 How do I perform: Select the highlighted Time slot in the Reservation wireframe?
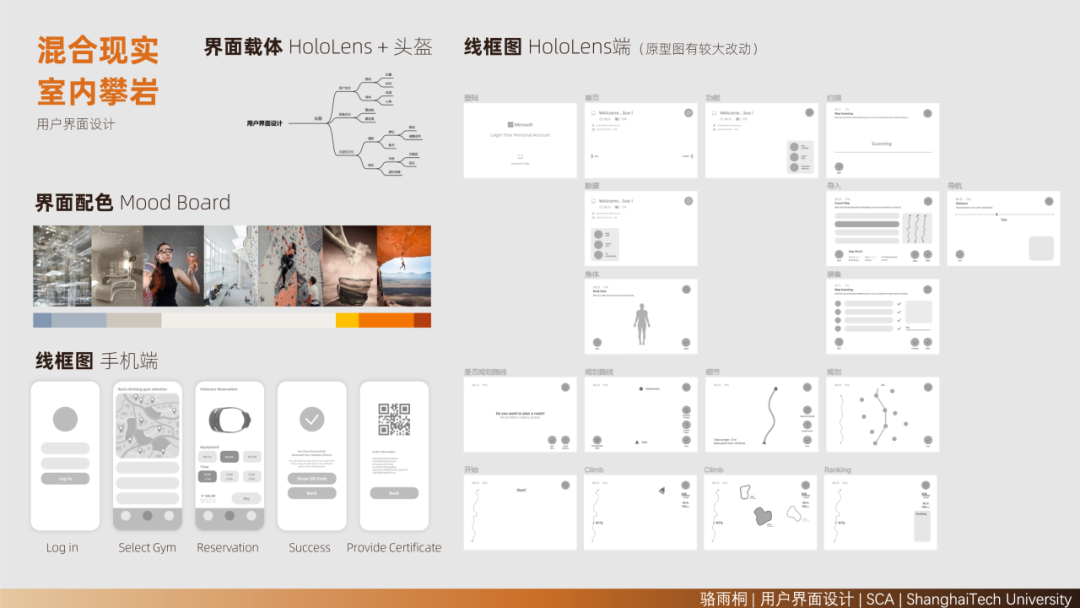point(207,476)
